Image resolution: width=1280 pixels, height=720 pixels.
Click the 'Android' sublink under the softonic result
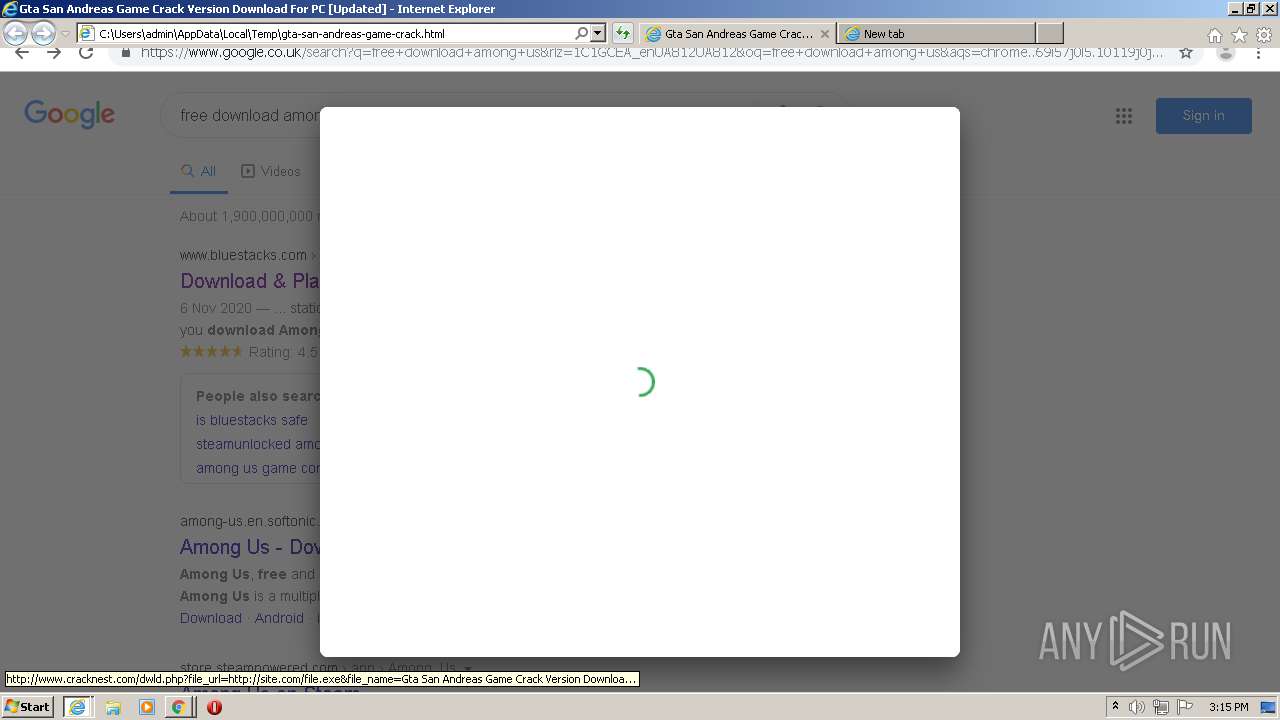(x=279, y=618)
